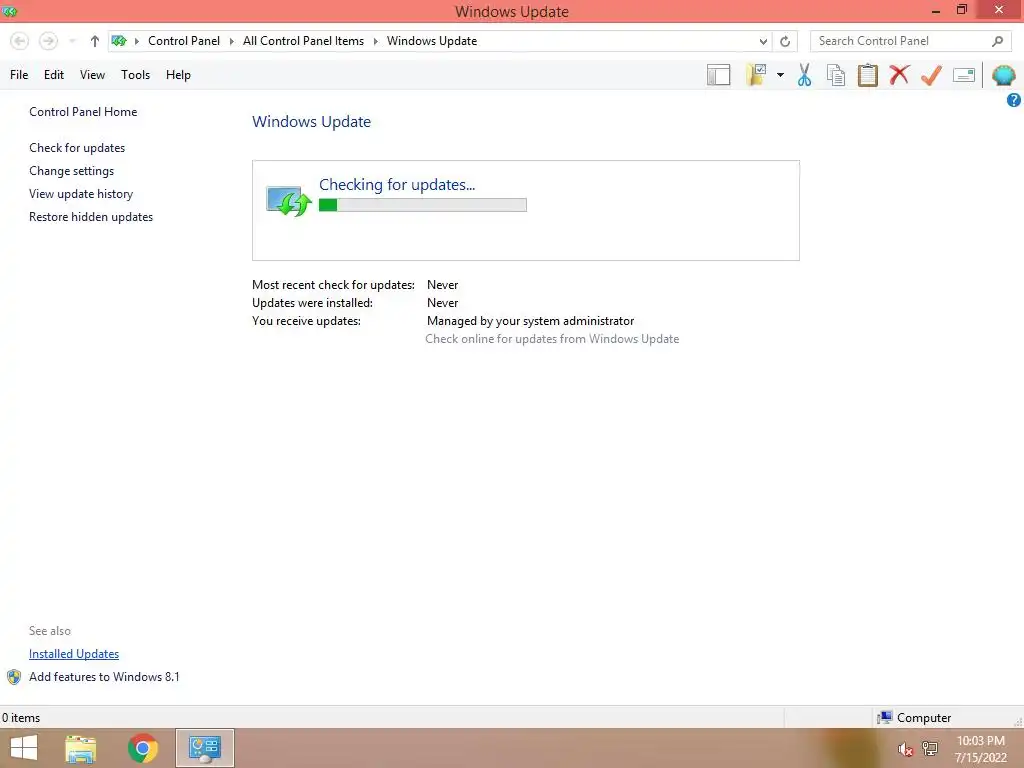Viewport: 1024px width, 768px height.
Task: Go up one level with Up arrow
Action: (95, 41)
